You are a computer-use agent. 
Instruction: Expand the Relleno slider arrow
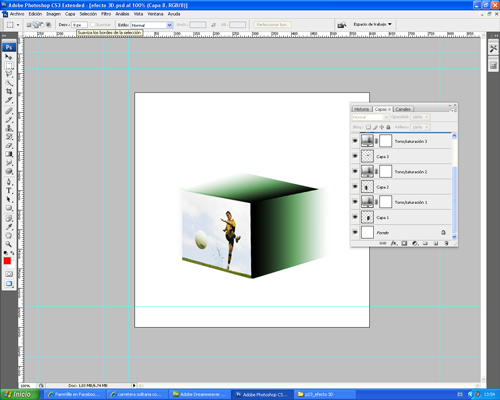coord(427,127)
